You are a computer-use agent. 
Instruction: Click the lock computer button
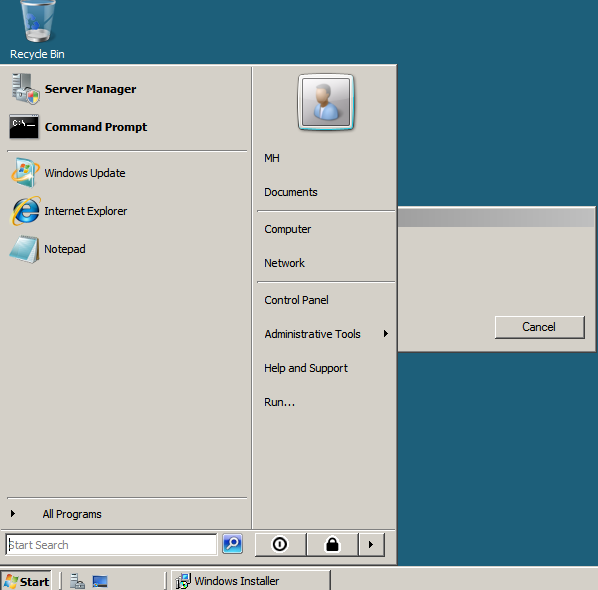pyautogui.click(x=332, y=544)
